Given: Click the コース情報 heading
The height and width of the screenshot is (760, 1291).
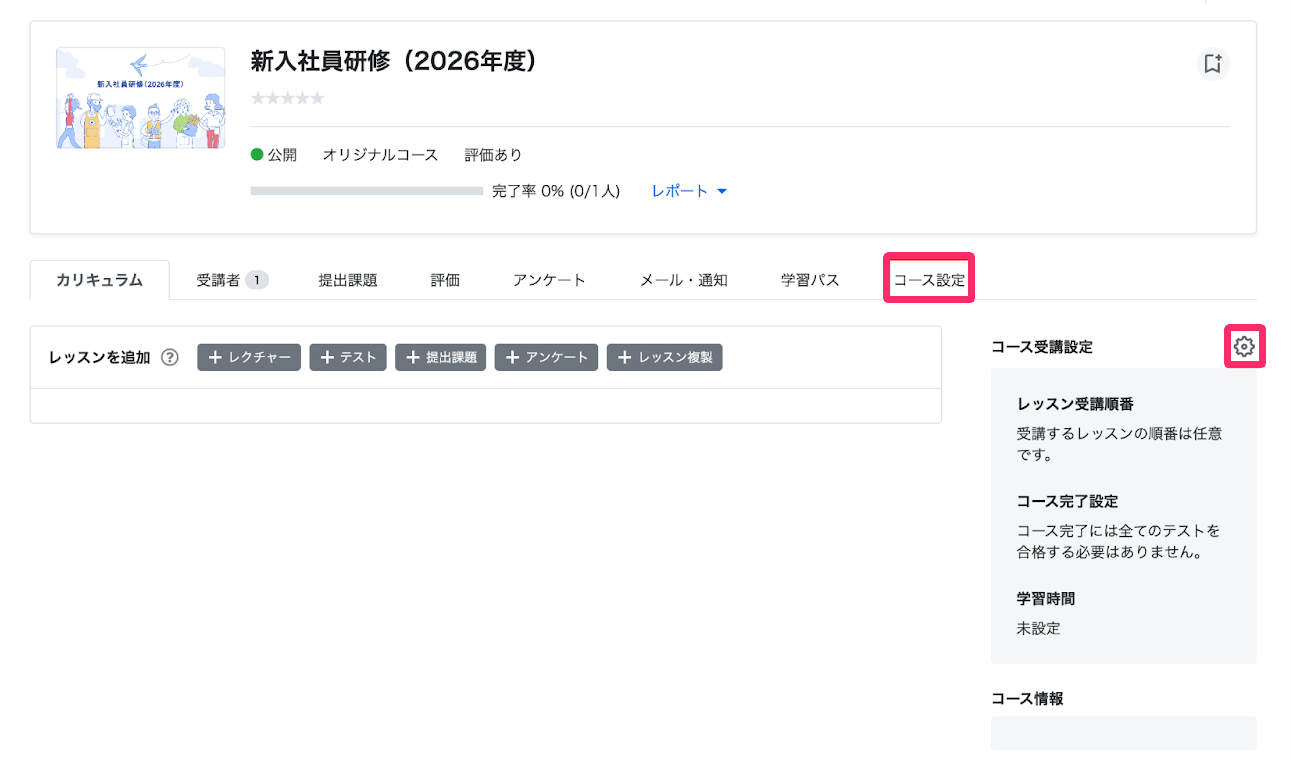Looking at the screenshot, I should pos(1027,699).
